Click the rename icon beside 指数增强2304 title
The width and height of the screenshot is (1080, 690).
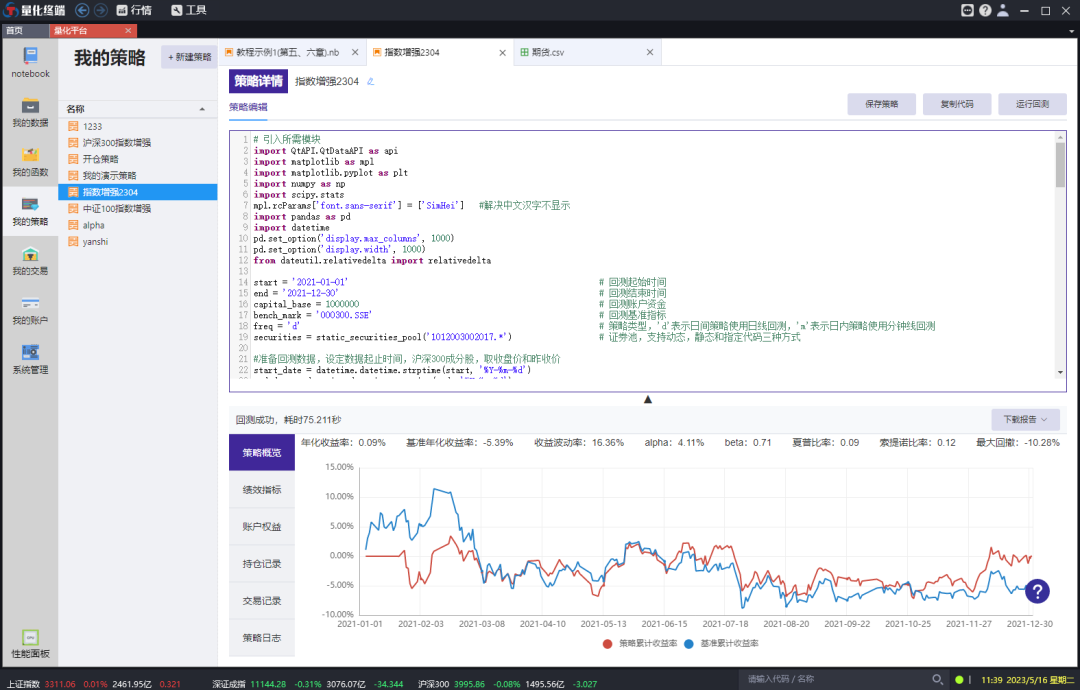(371, 81)
